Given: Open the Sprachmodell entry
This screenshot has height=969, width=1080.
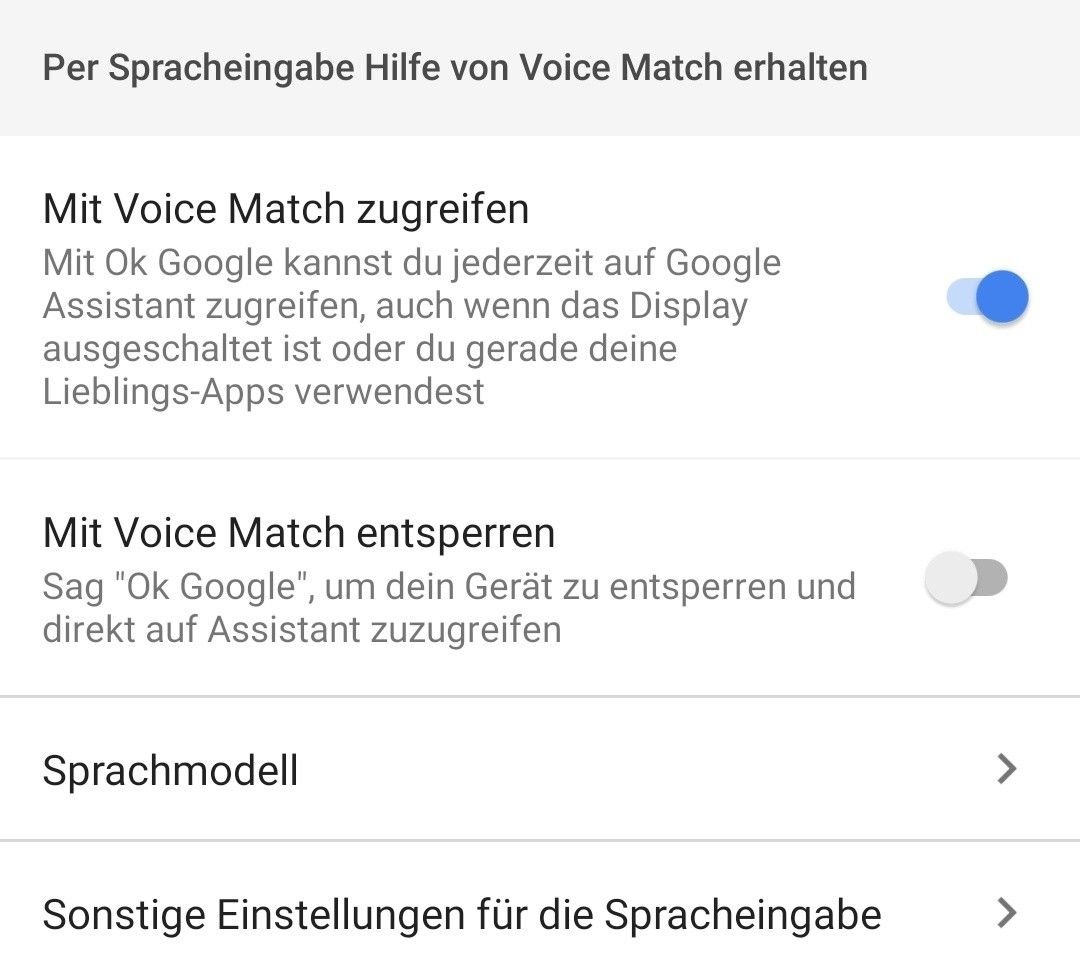Looking at the screenshot, I should pos(540,769).
